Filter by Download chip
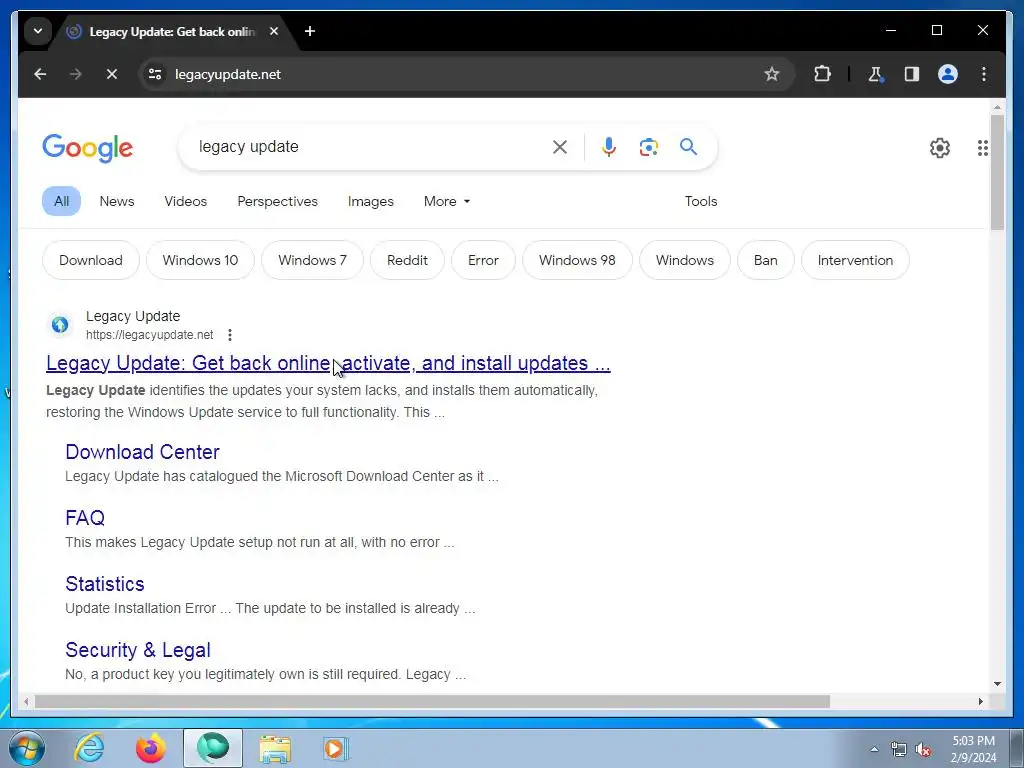The width and height of the screenshot is (1024, 768). [91, 260]
